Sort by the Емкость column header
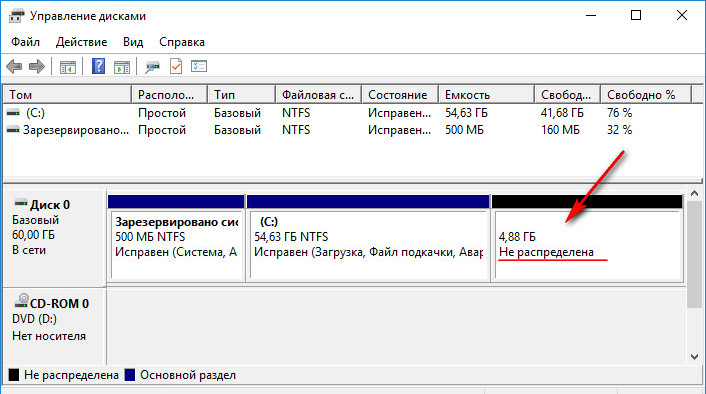The image size is (706, 394). [x=487, y=95]
